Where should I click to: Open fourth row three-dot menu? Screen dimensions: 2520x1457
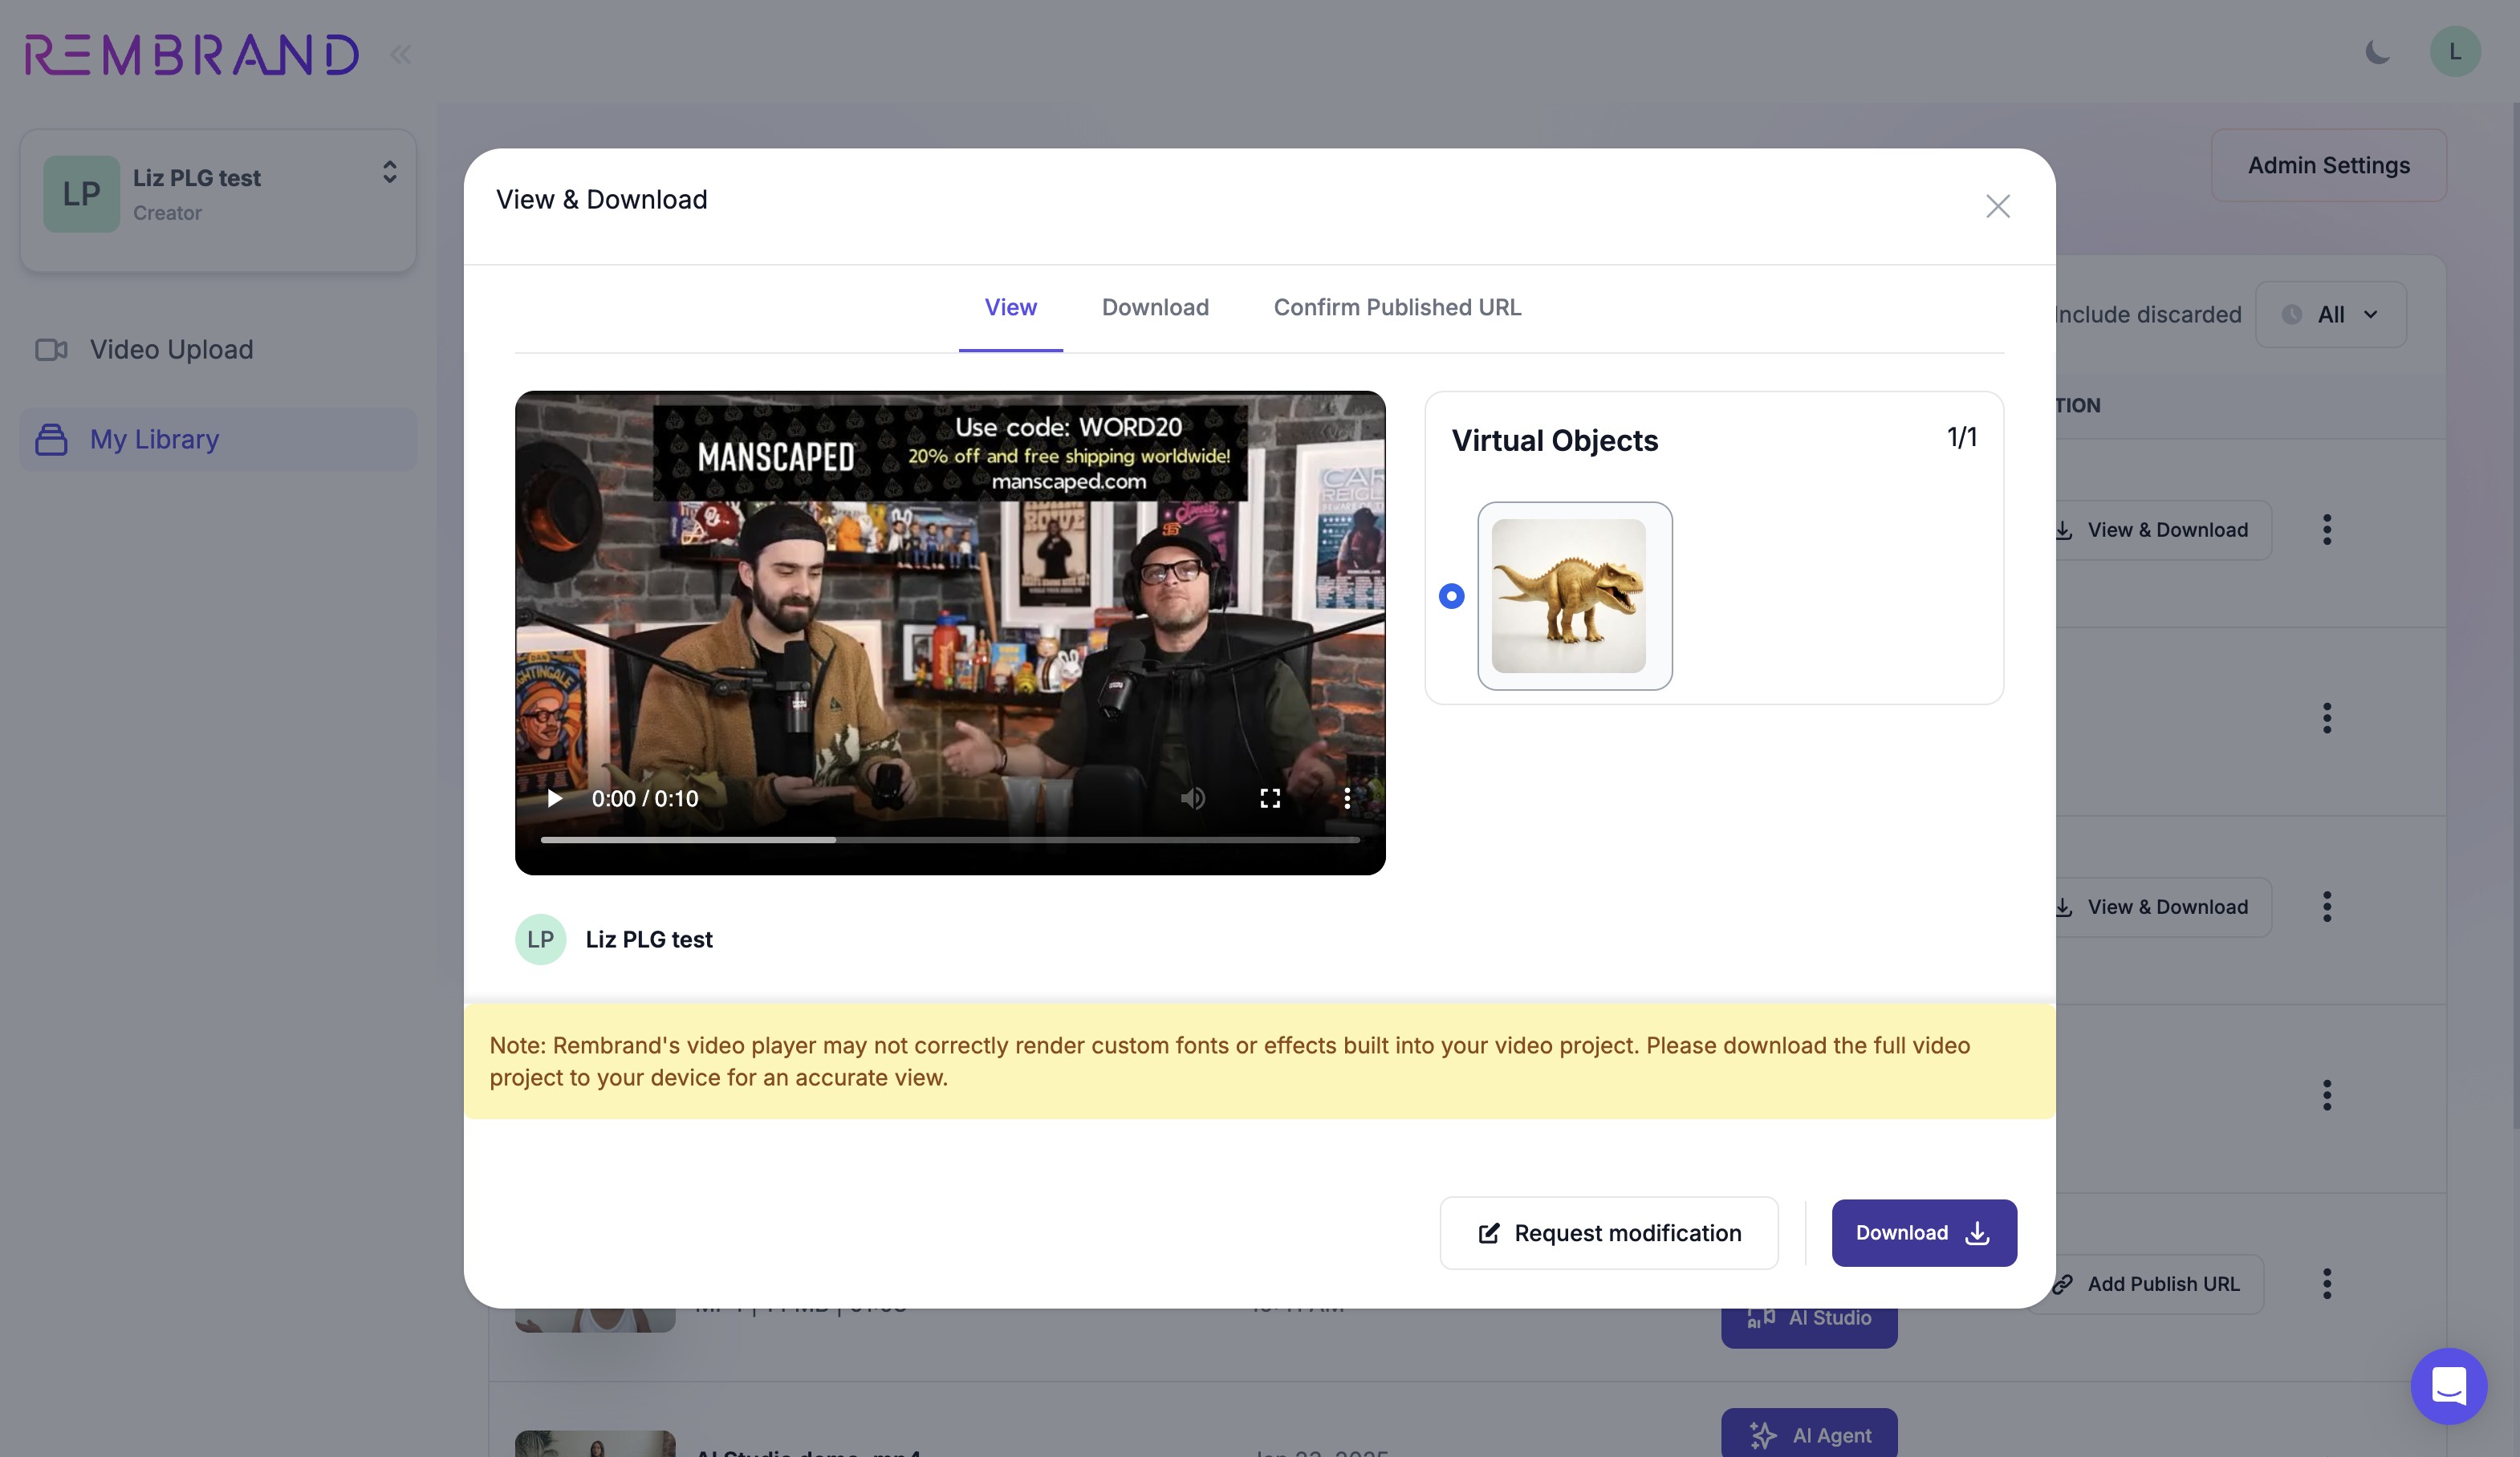2327,1095
